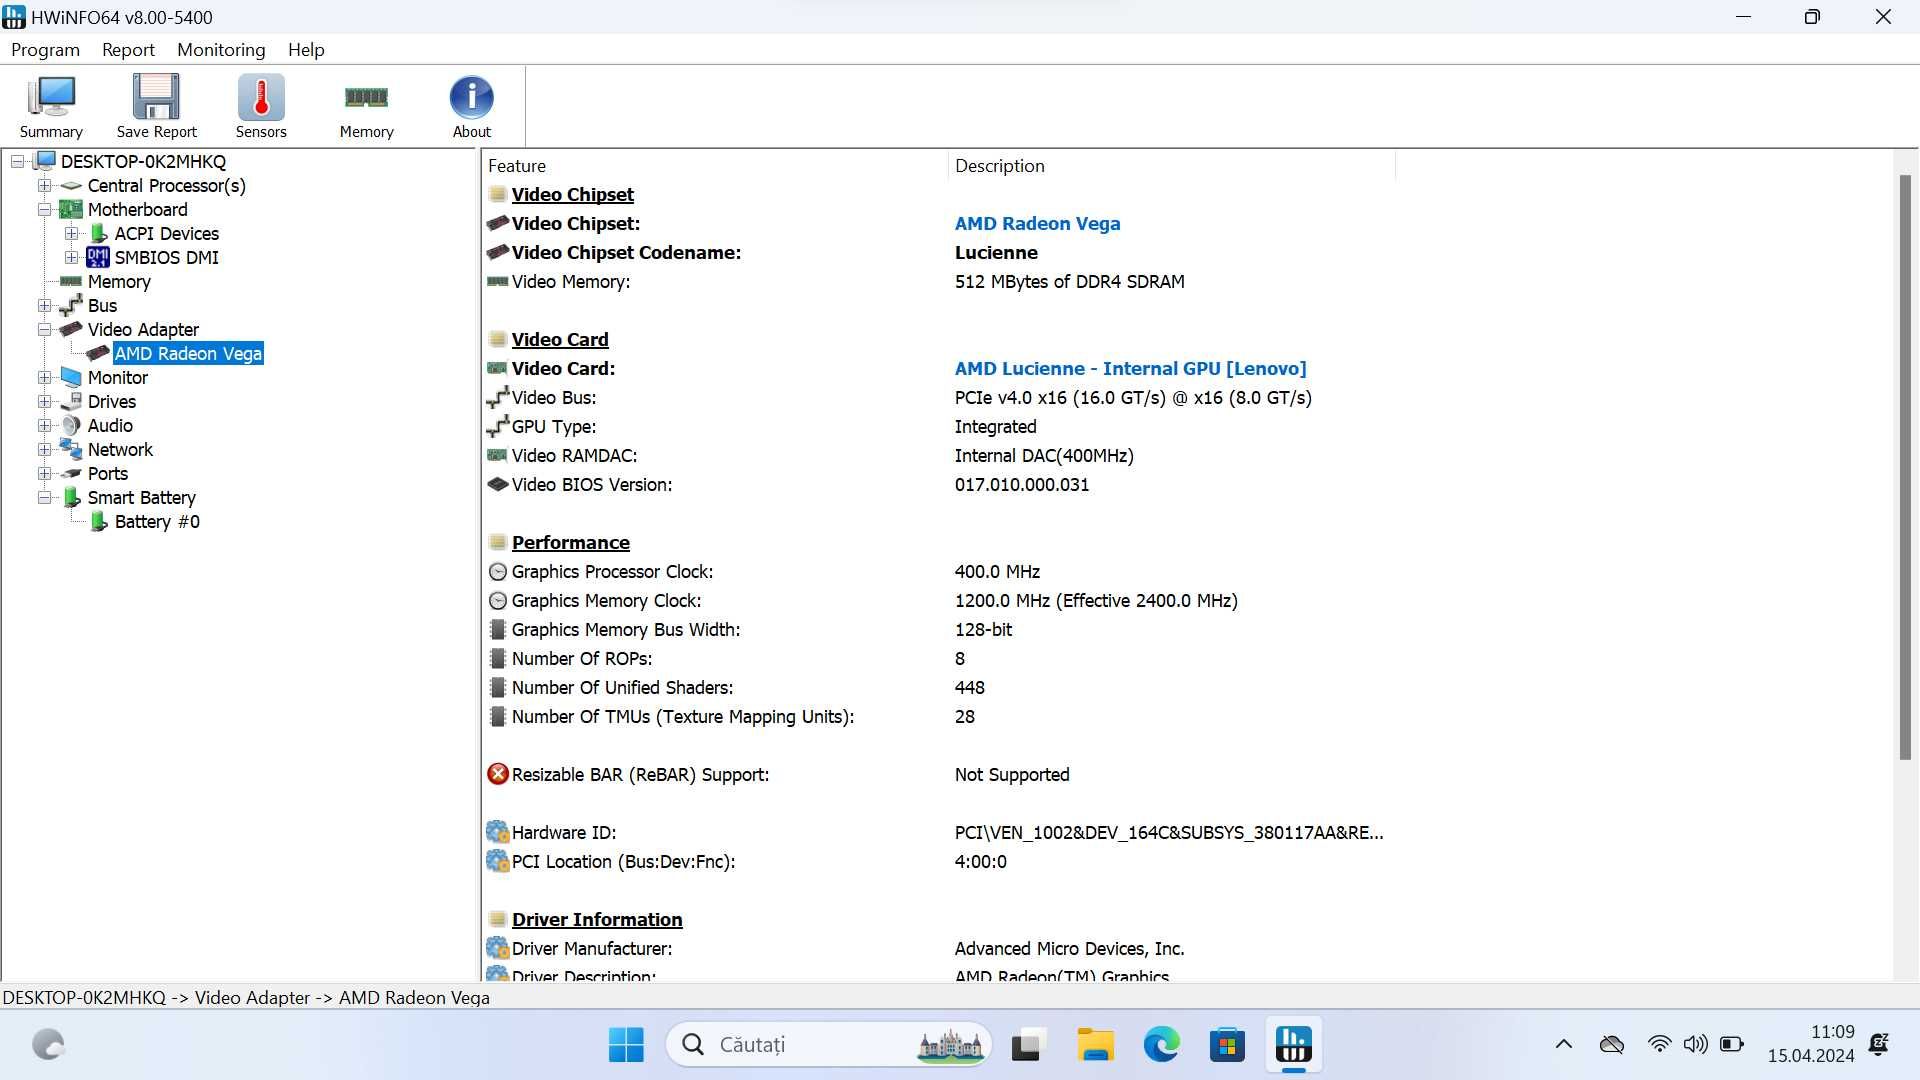This screenshot has width=1920, height=1080.
Task: Select the Bus icon in tree
Action: (x=71, y=305)
